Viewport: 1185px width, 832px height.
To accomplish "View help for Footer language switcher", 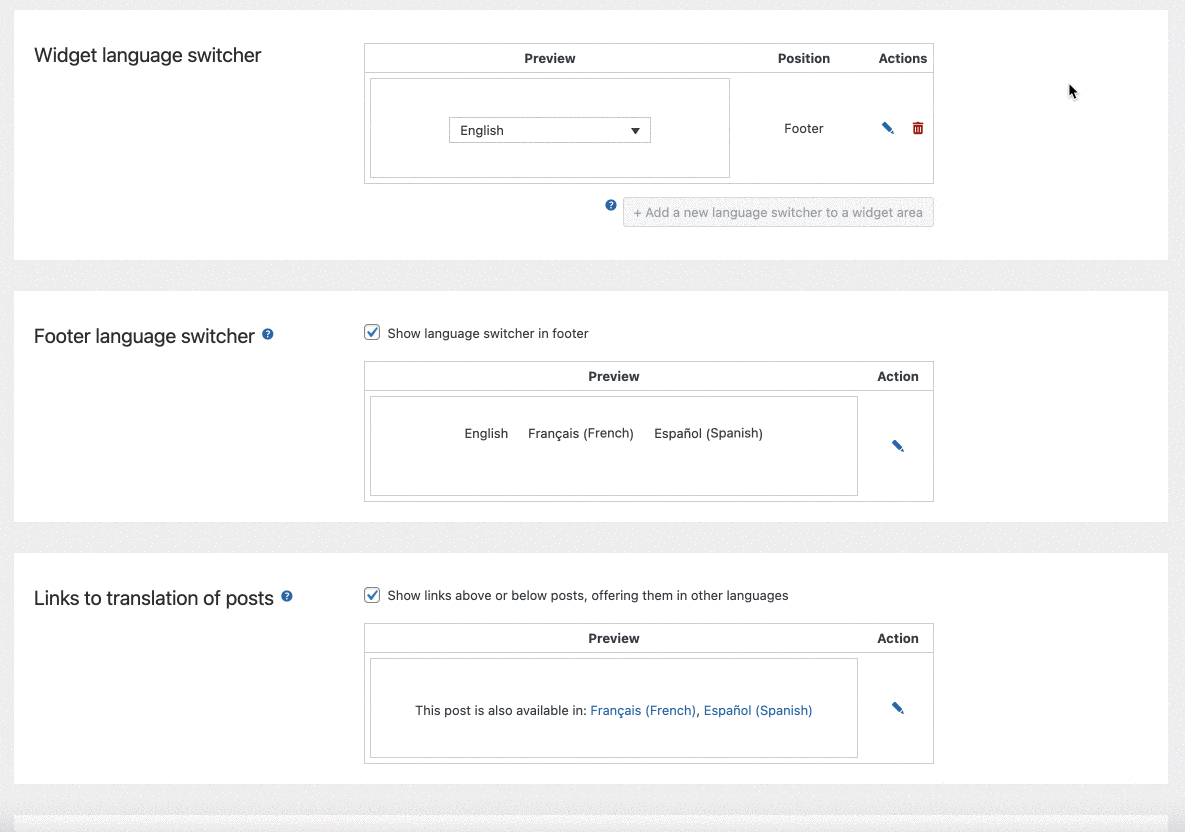I will coord(267,334).
